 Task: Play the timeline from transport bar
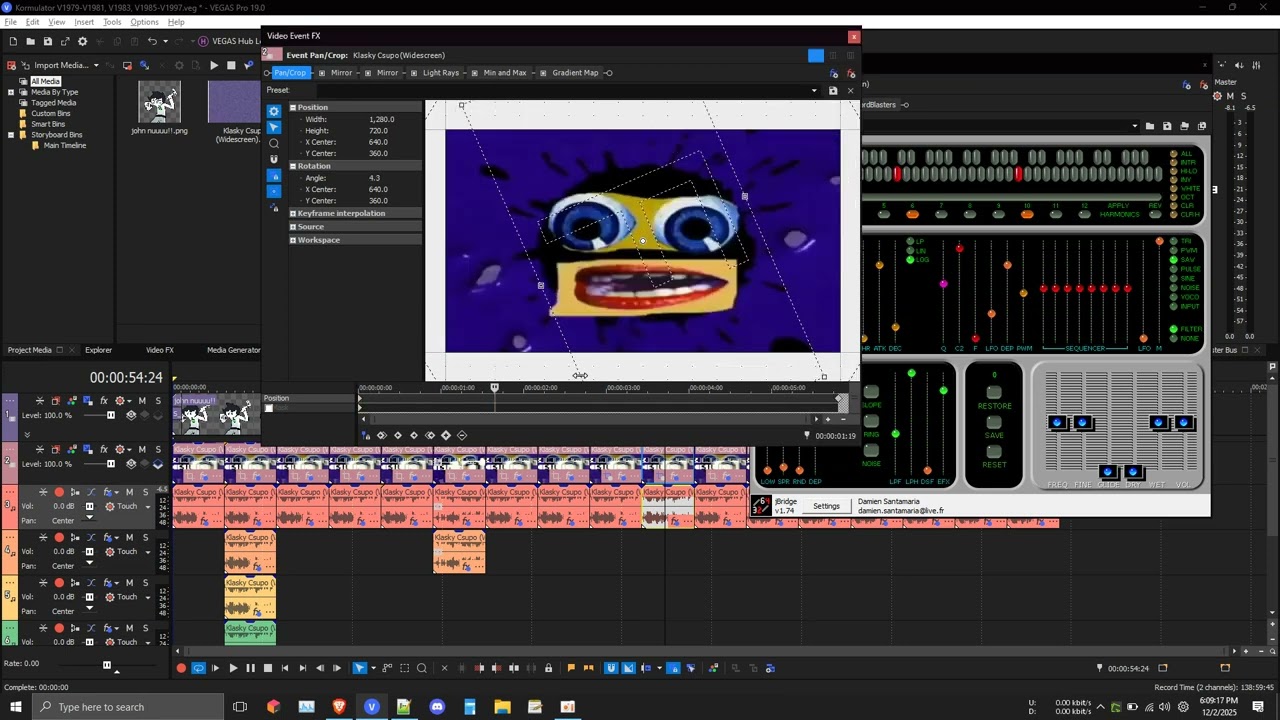(233, 668)
